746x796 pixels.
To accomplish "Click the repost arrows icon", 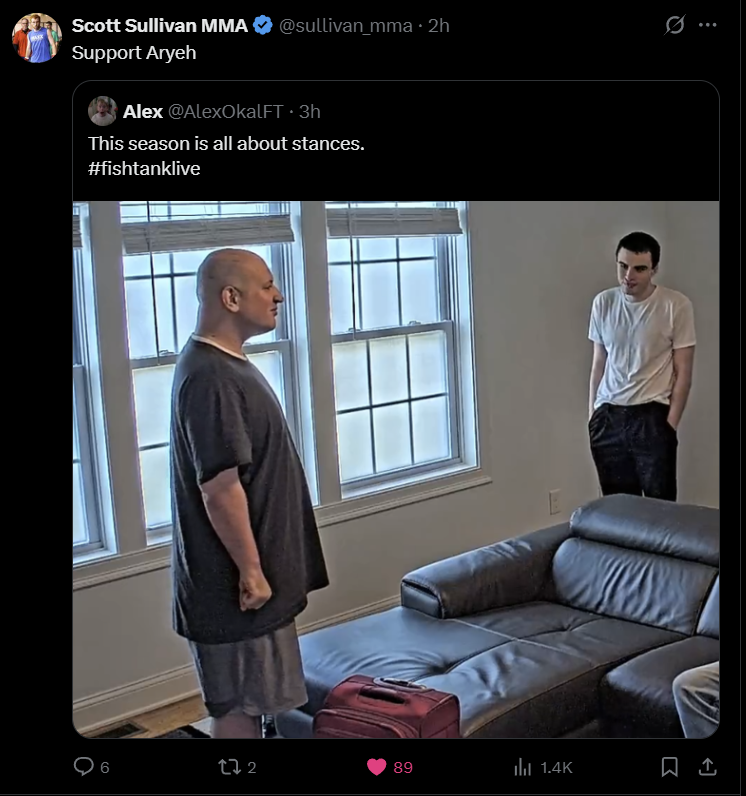I will pos(229,767).
